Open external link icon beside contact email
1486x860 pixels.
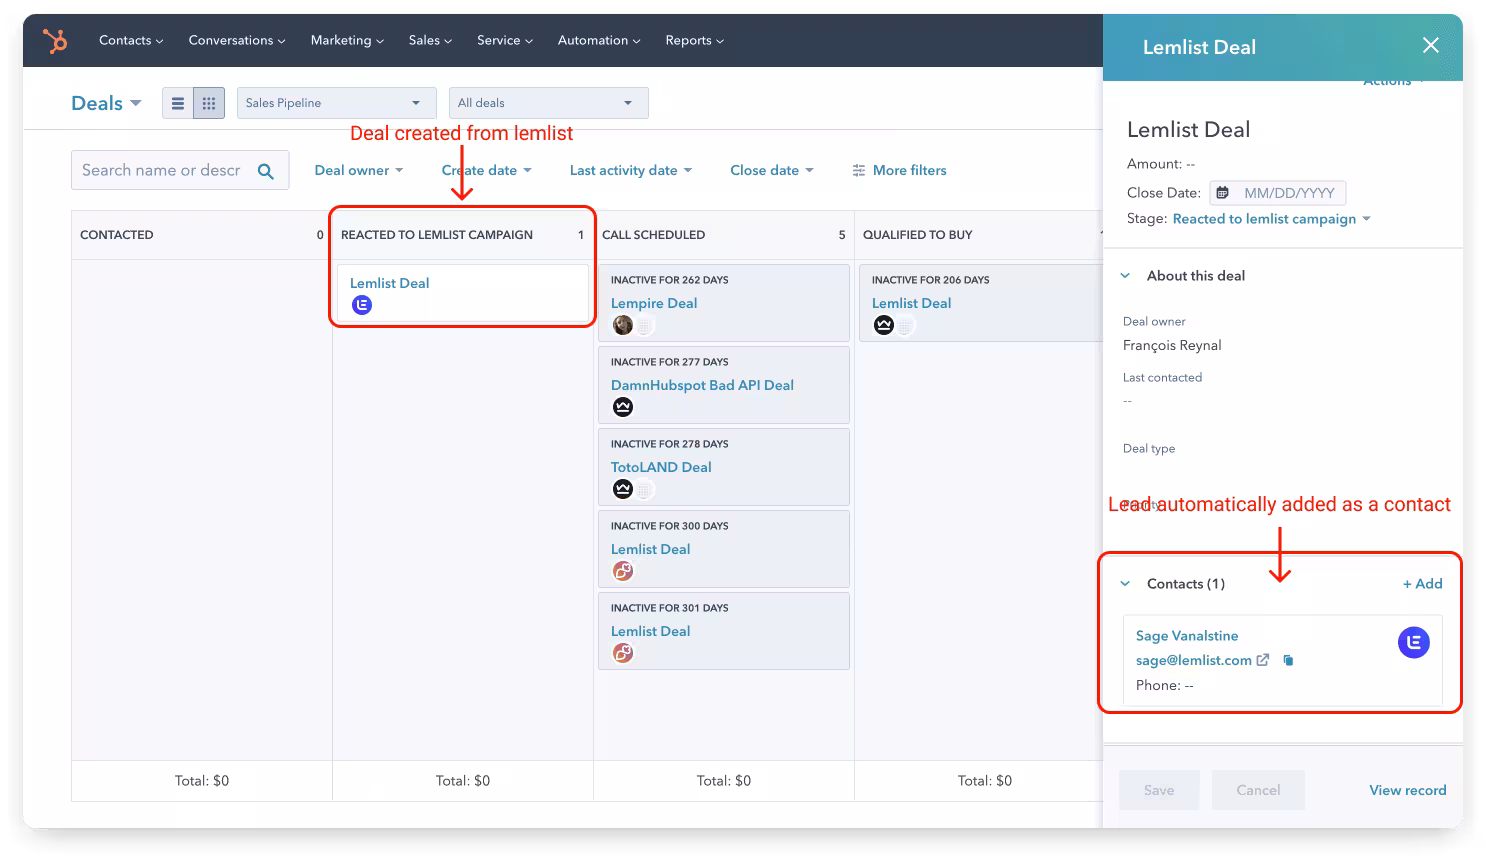click(x=1263, y=660)
